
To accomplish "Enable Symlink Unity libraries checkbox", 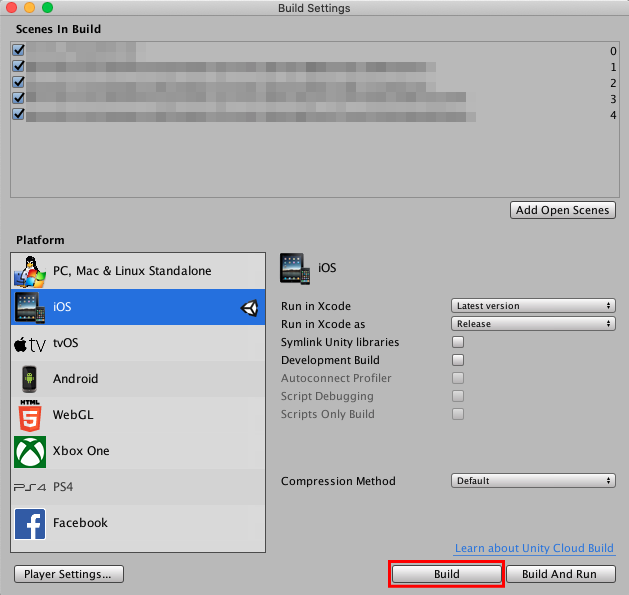I will click(458, 342).
